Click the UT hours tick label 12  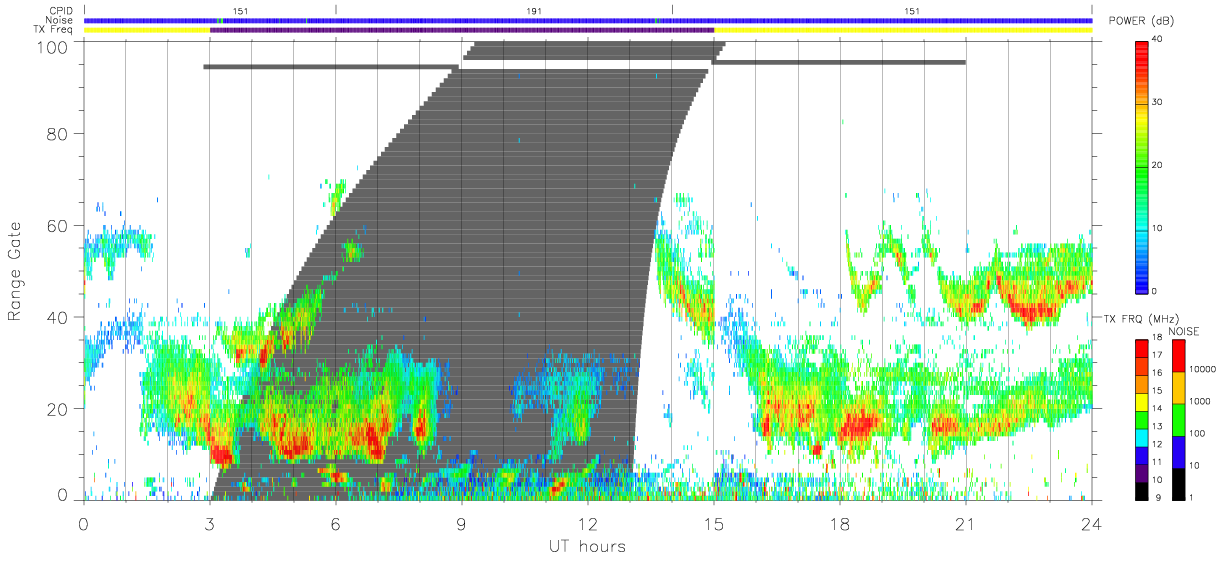click(x=588, y=522)
